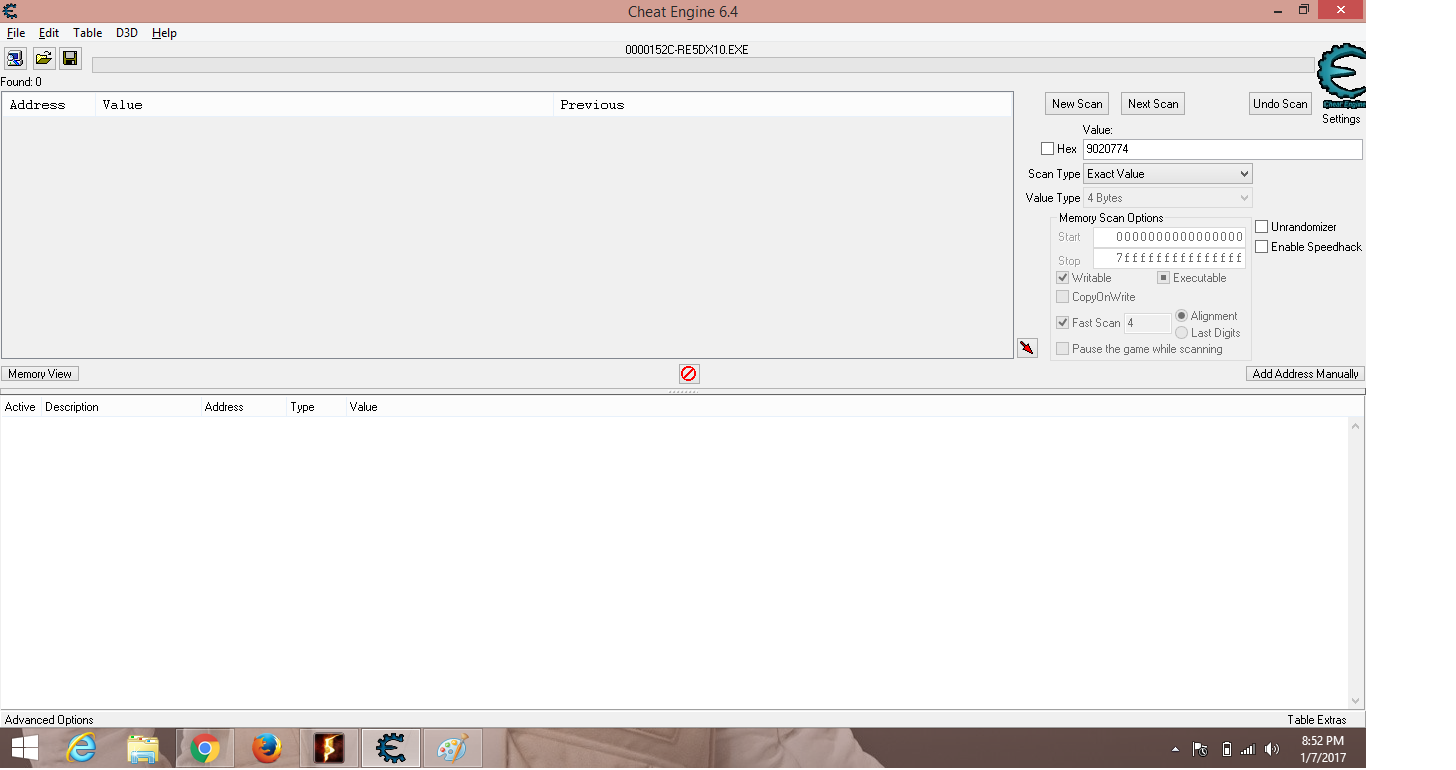Copy selected addresses with red arrow
Screen dimensions: 1456x770
[x=1027, y=348]
